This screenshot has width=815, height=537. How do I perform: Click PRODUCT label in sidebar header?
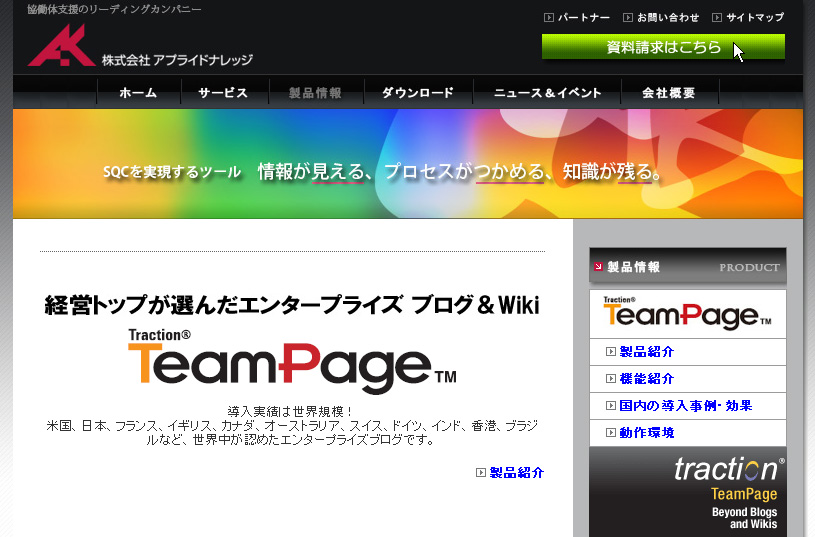pos(750,267)
